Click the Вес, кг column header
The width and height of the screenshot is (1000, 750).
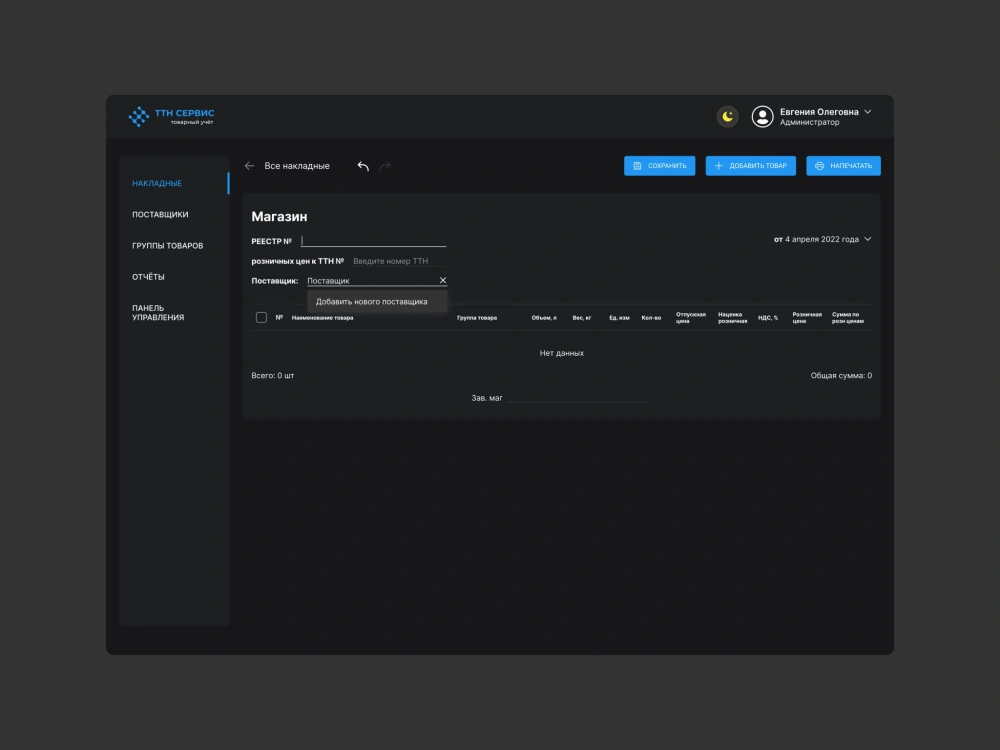point(582,318)
